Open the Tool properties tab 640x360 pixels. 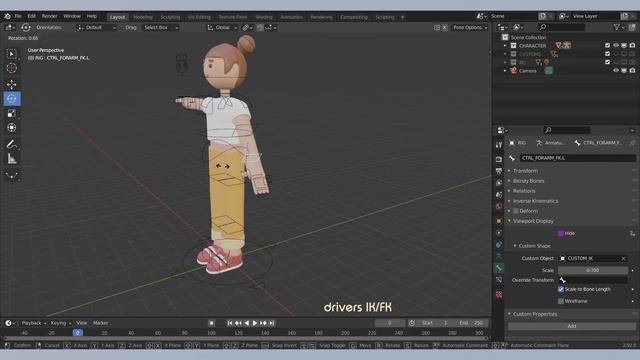[x=499, y=145]
